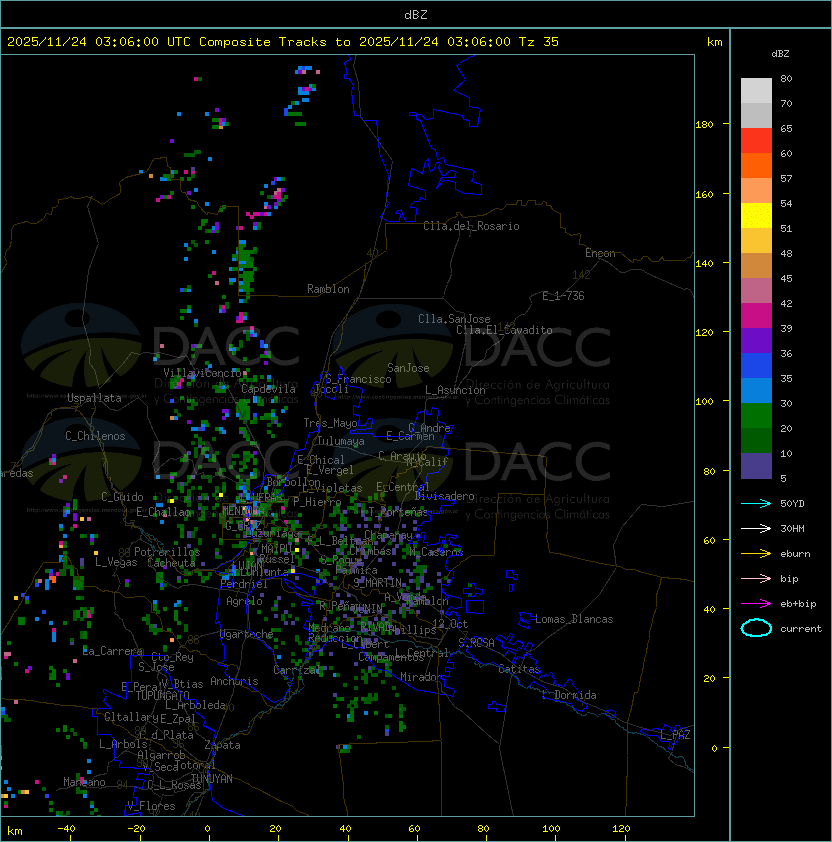The height and width of the screenshot is (842, 832).
Task: Click the 'E_1-736' map label
Action: click(563, 296)
